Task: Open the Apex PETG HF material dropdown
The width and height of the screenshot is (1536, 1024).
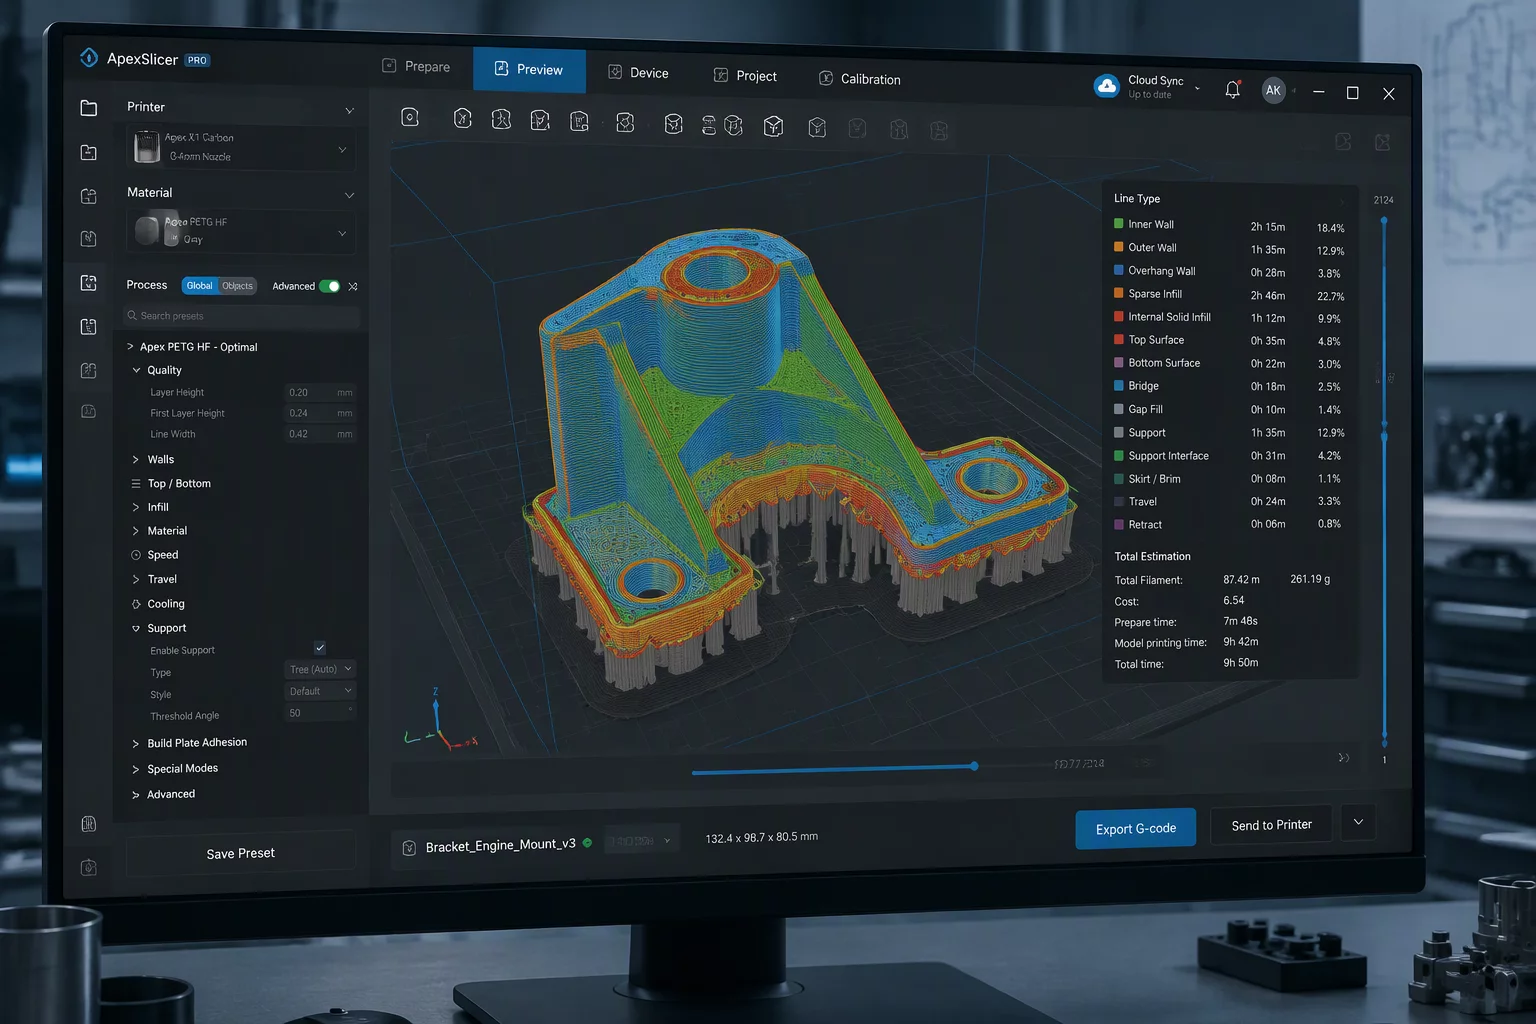Action: [241, 231]
